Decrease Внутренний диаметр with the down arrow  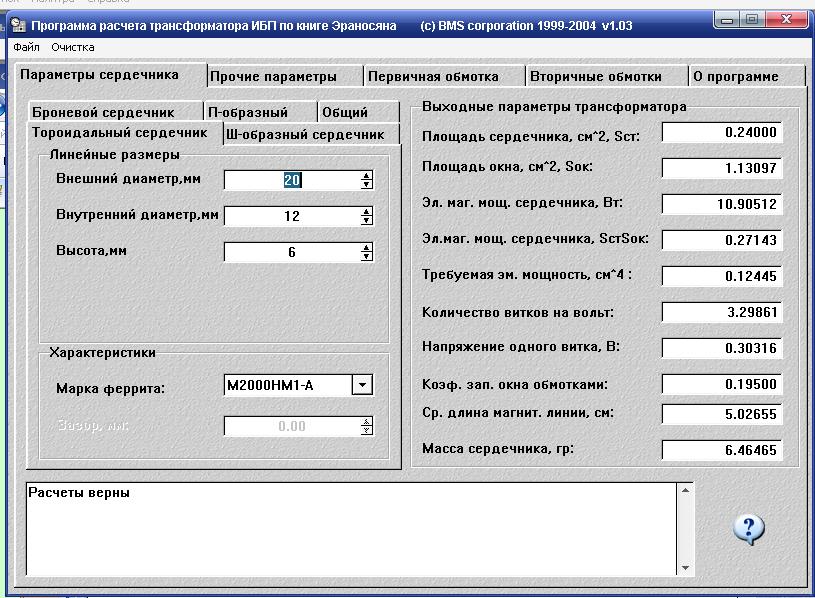click(x=367, y=220)
